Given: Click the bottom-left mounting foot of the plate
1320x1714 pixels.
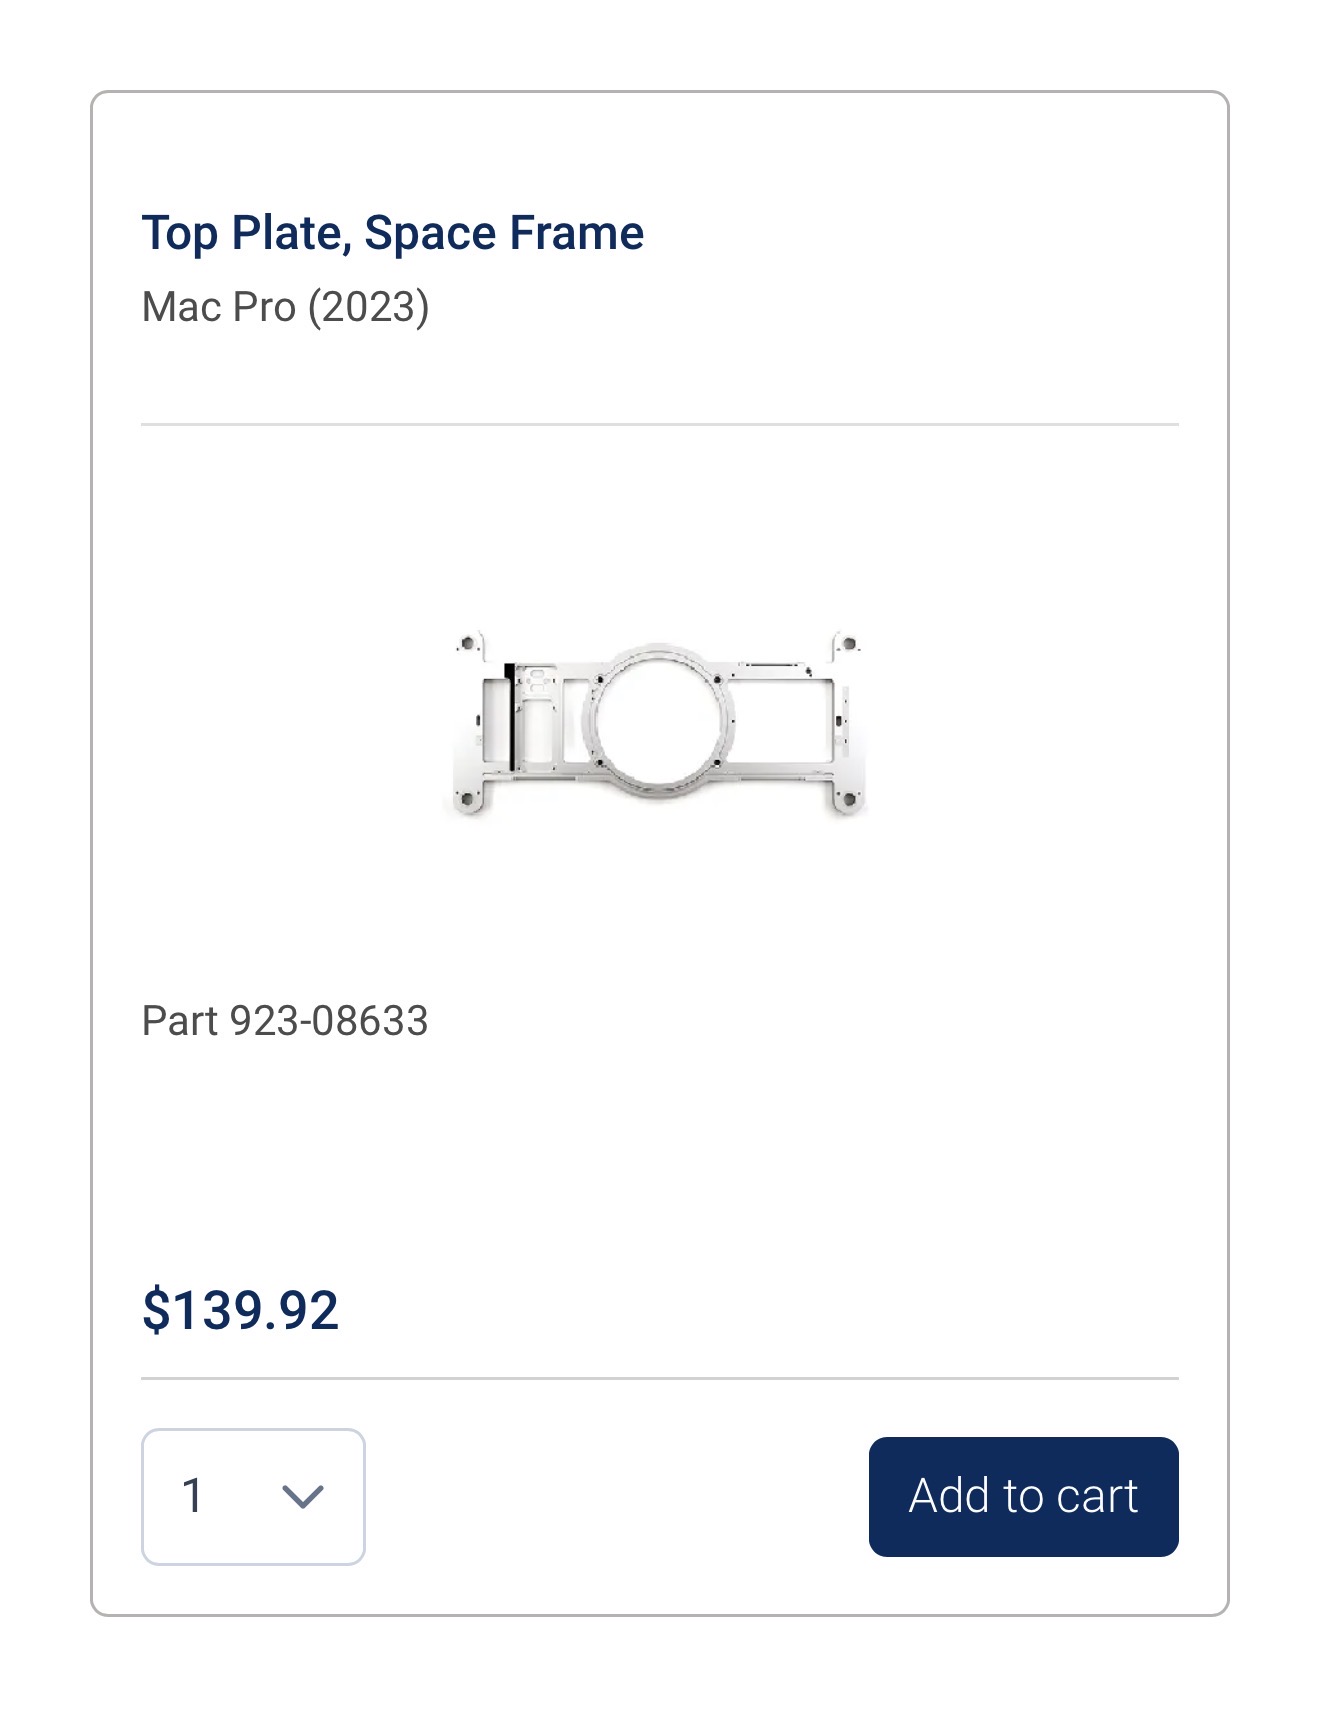Looking at the screenshot, I should pyautogui.click(x=467, y=797).
